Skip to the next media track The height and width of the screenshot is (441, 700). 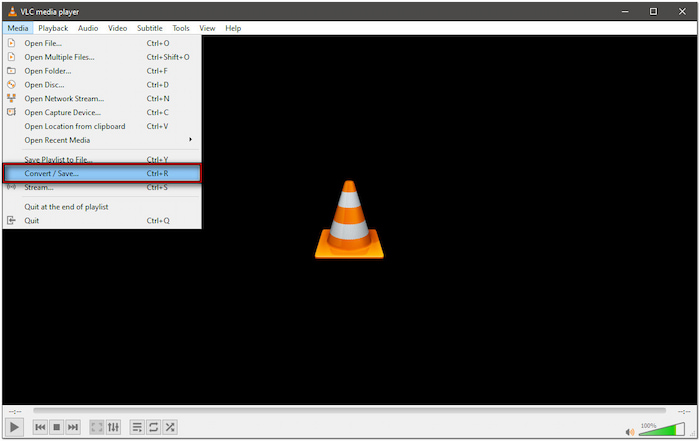pos(74,427)
